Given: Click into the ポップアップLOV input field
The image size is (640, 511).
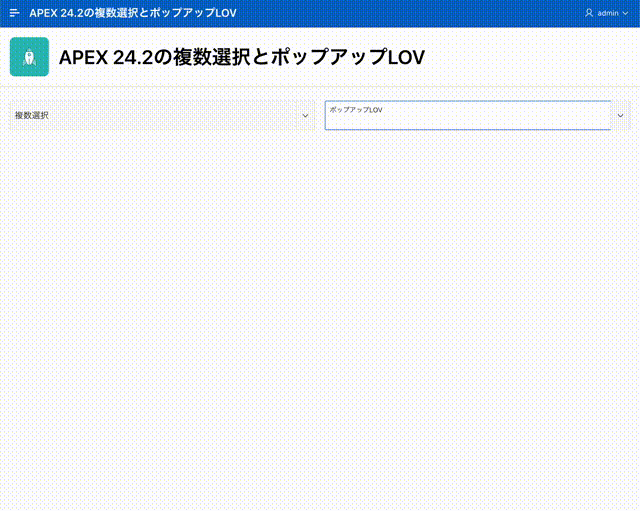Looking at the screenshot, I should coord(468,116).
